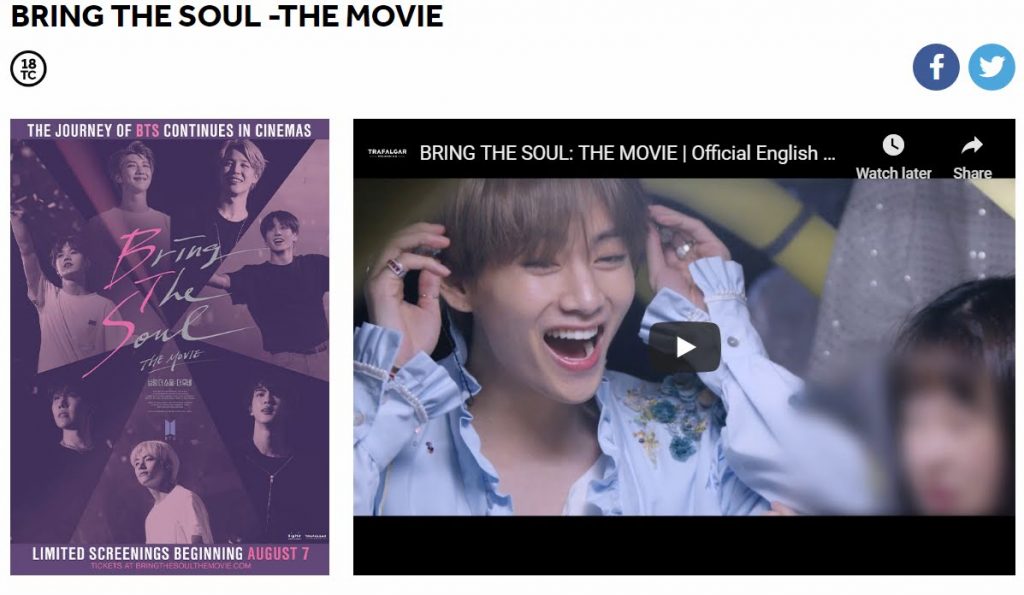Viewport: 1024px width, 595px height.
Task: Click the Watch later label
Action: tap(893, 173)
